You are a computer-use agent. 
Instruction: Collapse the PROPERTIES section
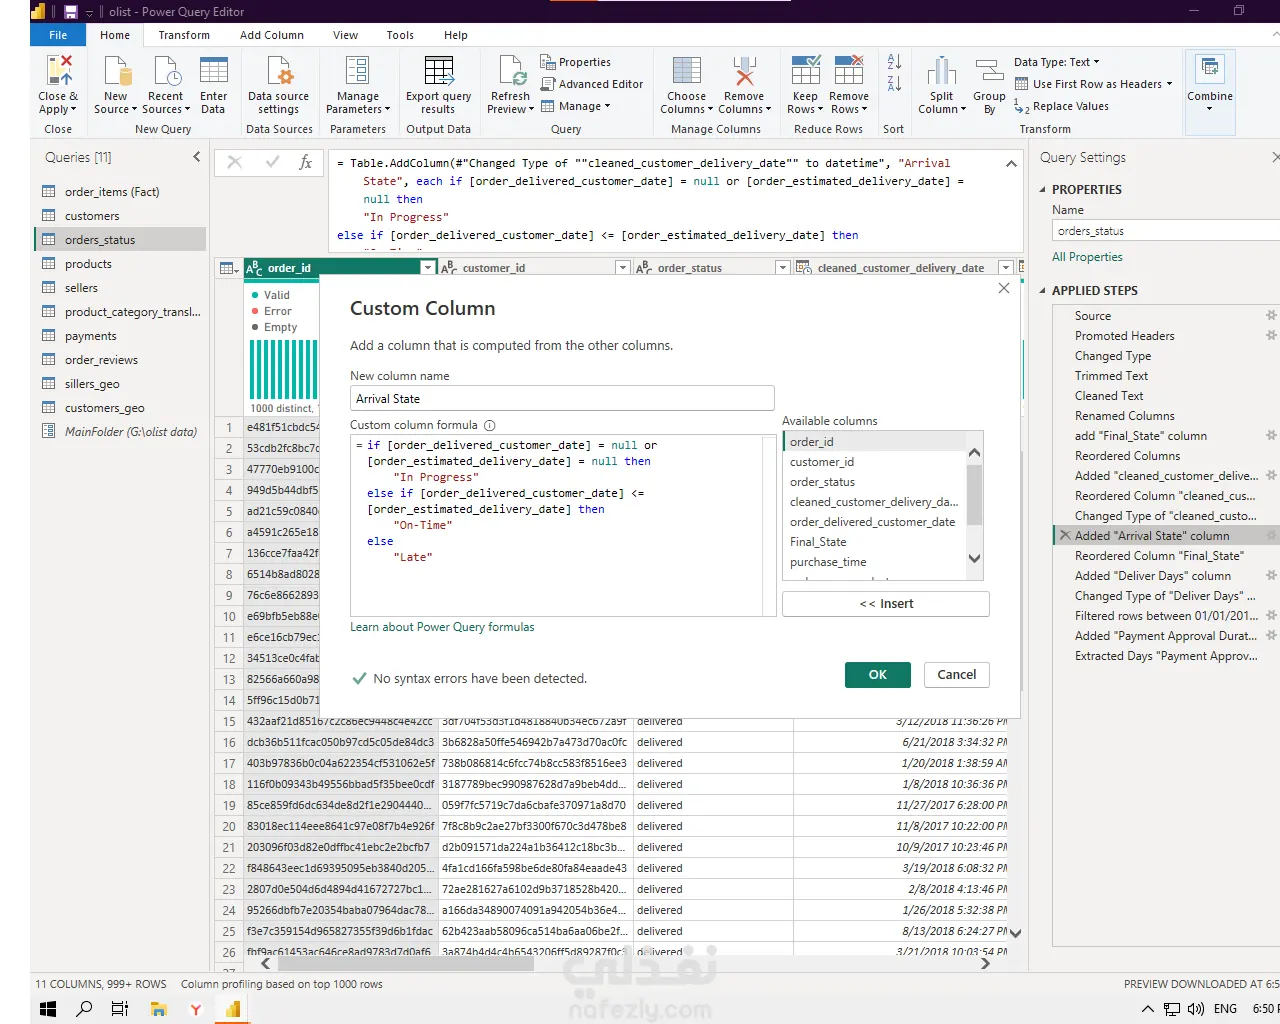coord(1042,189)
